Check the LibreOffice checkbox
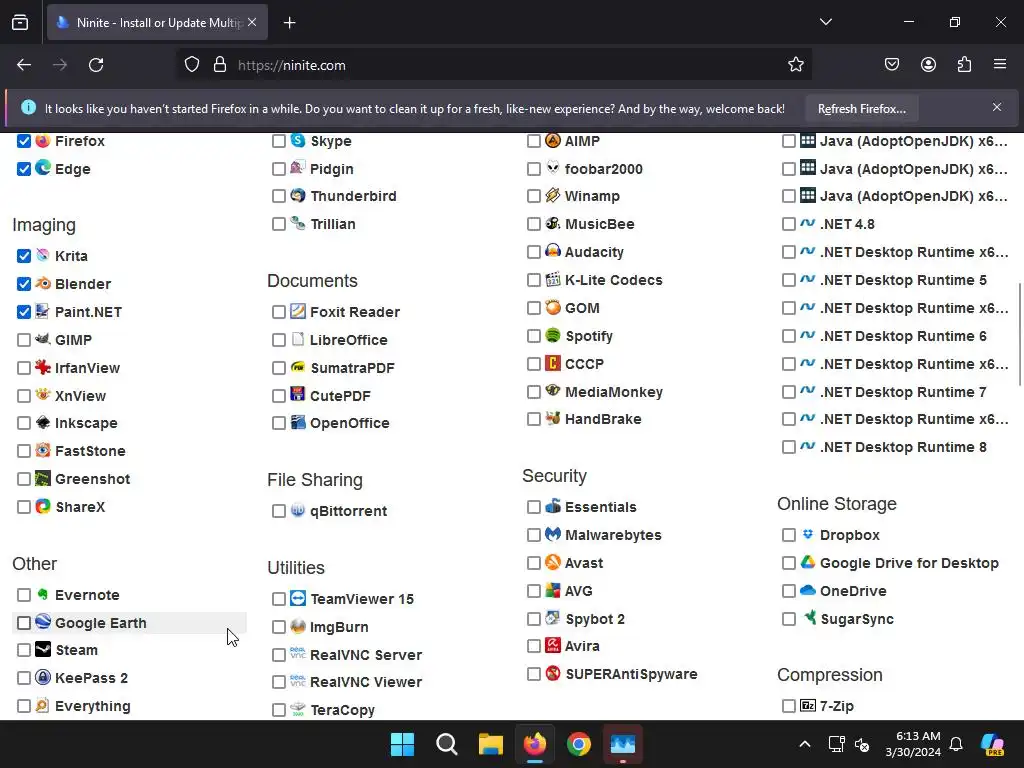This screenshot has width=1024, height=768. (x=279, y=340)
